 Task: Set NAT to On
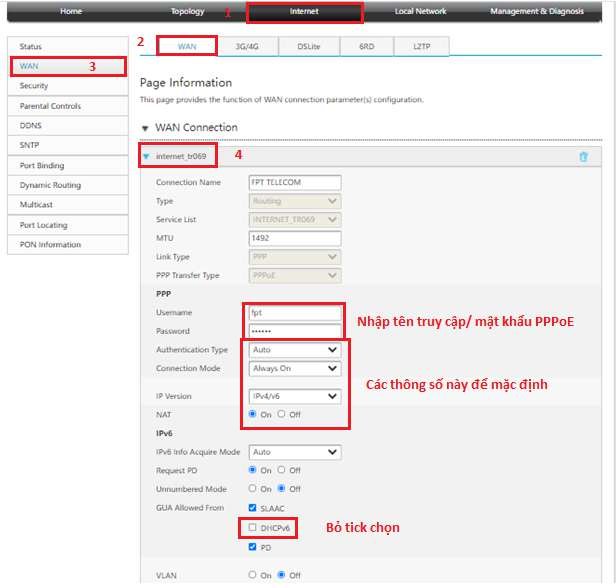(x=253, y=414)
